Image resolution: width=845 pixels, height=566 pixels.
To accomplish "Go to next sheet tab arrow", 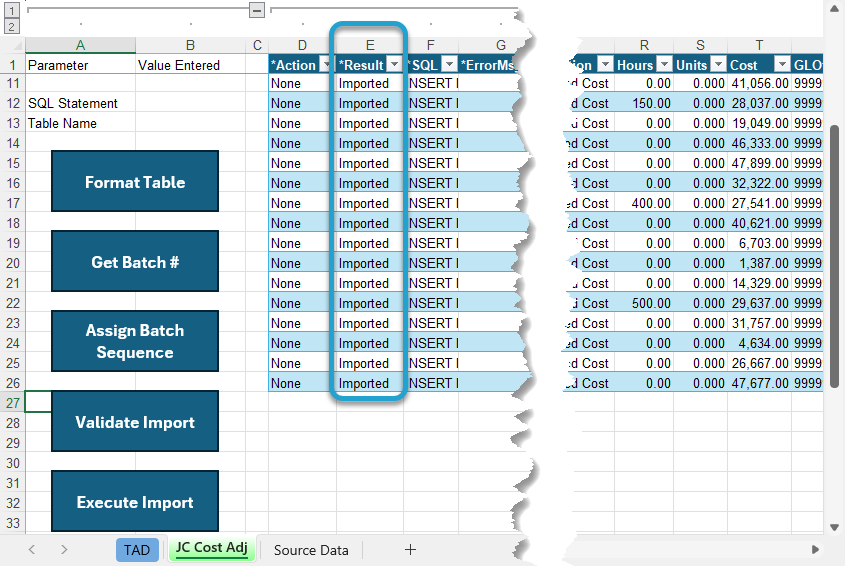I will 64,549.
